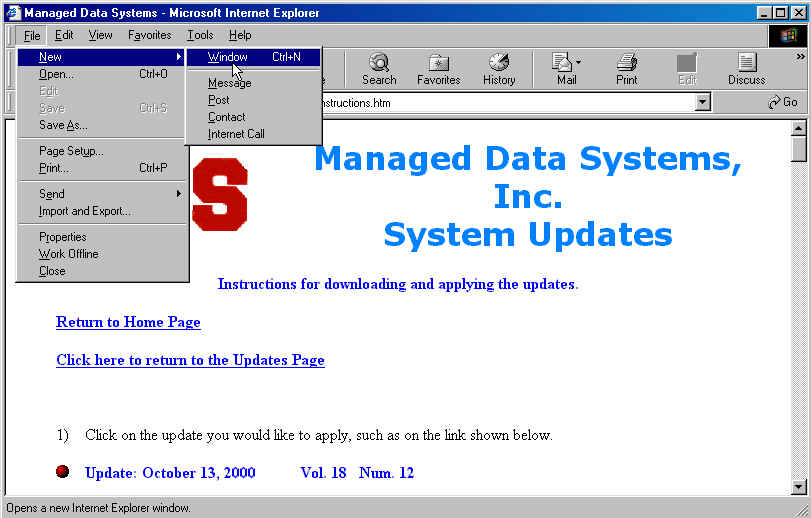The height and width of the screenshot is (518, 811).
Task: Select Post in the New submenu
Action: tap(253, 100)
